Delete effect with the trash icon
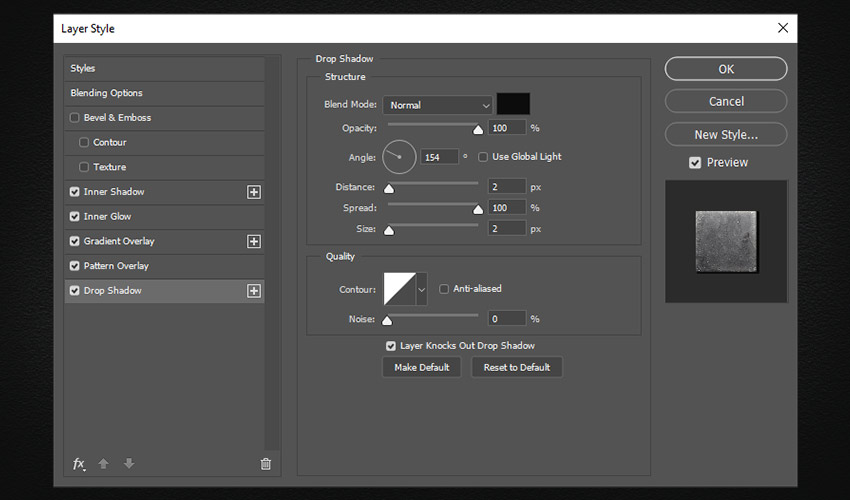 tap(265, 464)
